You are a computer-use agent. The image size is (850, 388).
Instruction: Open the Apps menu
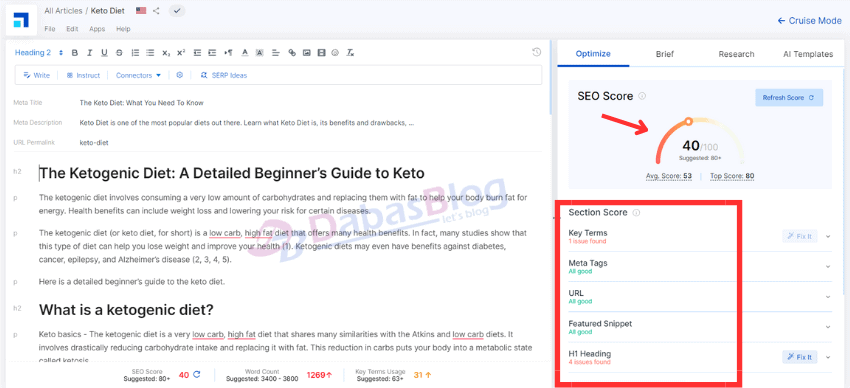[97, 29]
